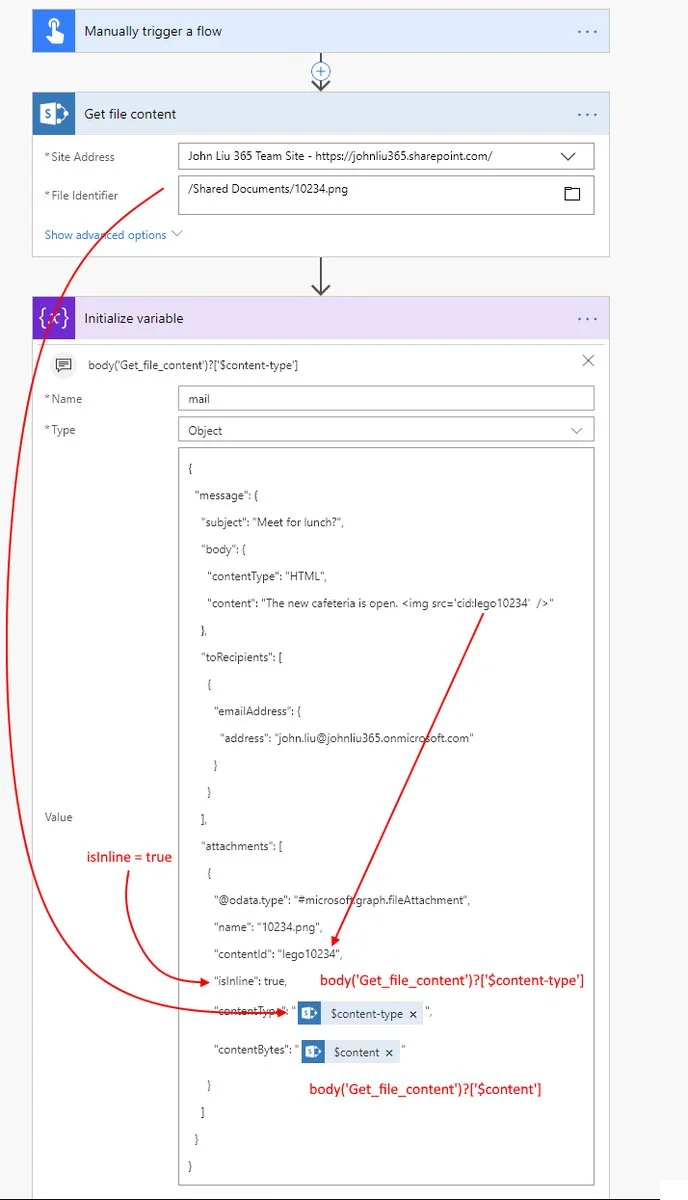Open the Initialize variable ellipsis menu
This screenshot has height=1200, width=688.
point(587,318)
